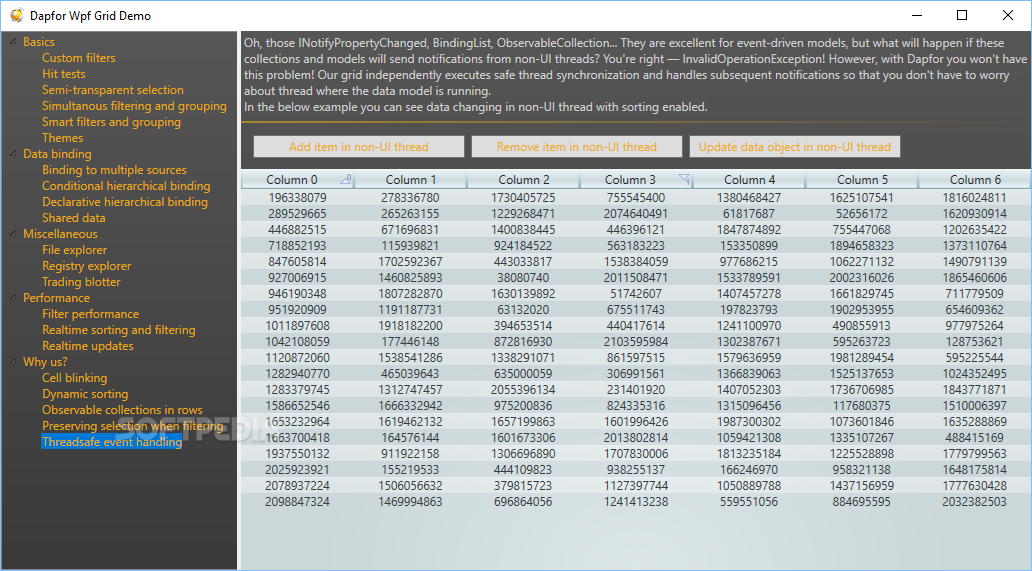Select cell 711779509 in Column 6

pos(975,293)
